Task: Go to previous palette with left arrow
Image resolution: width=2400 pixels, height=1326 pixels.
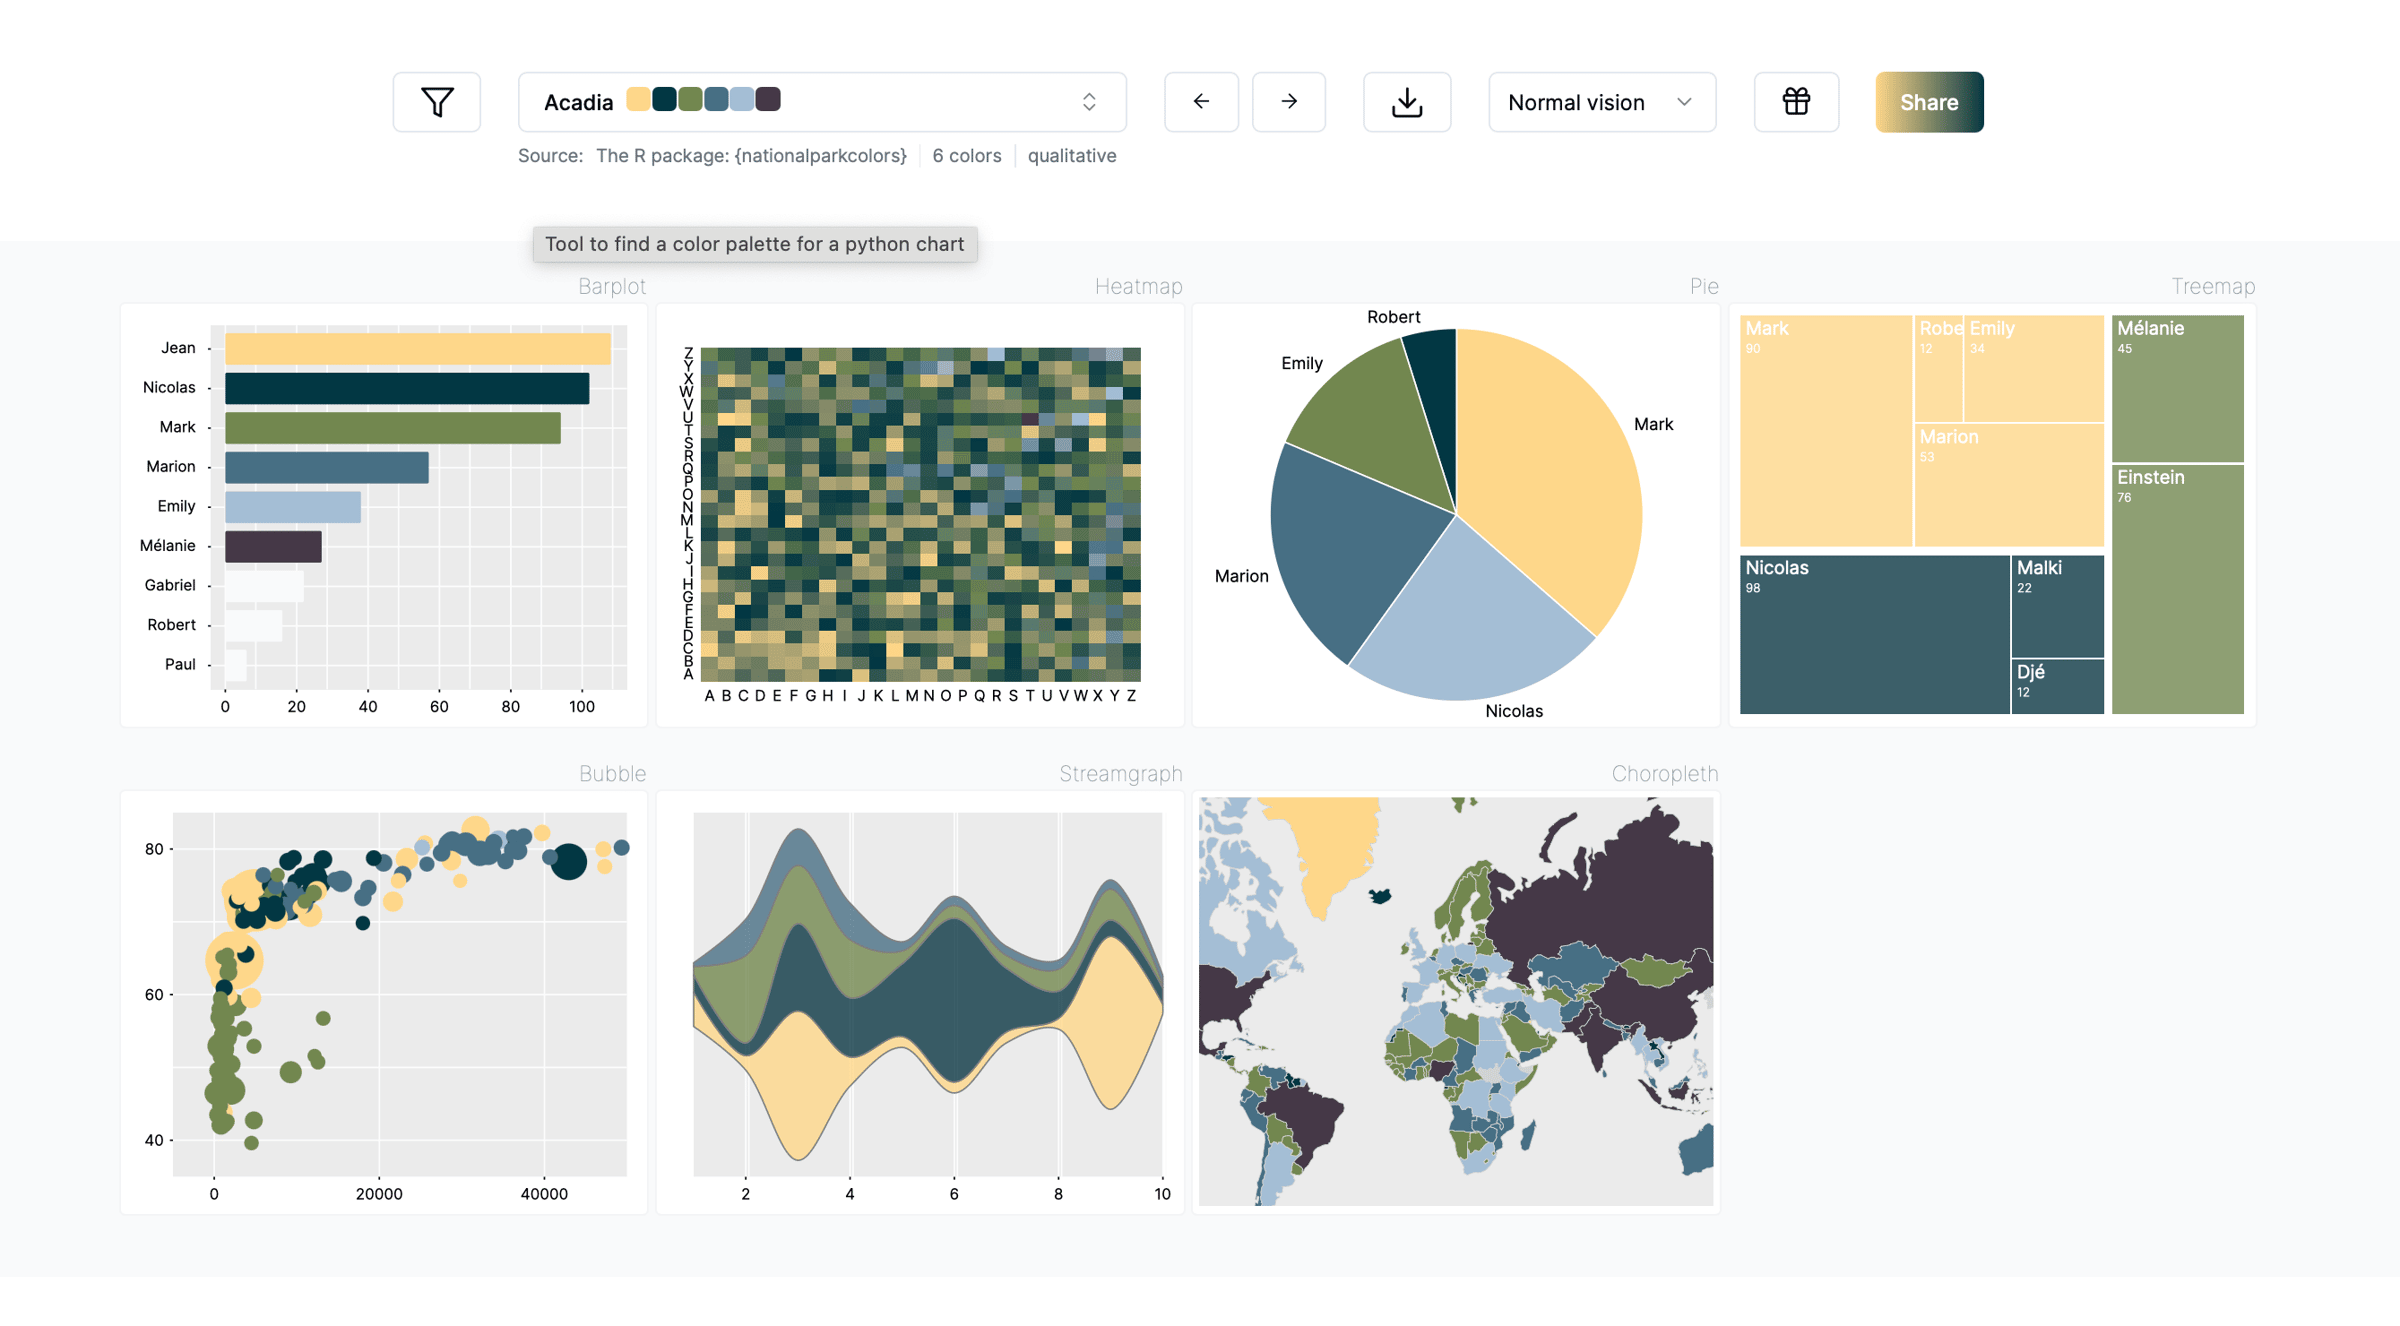Action: [x=1201, y=102]
